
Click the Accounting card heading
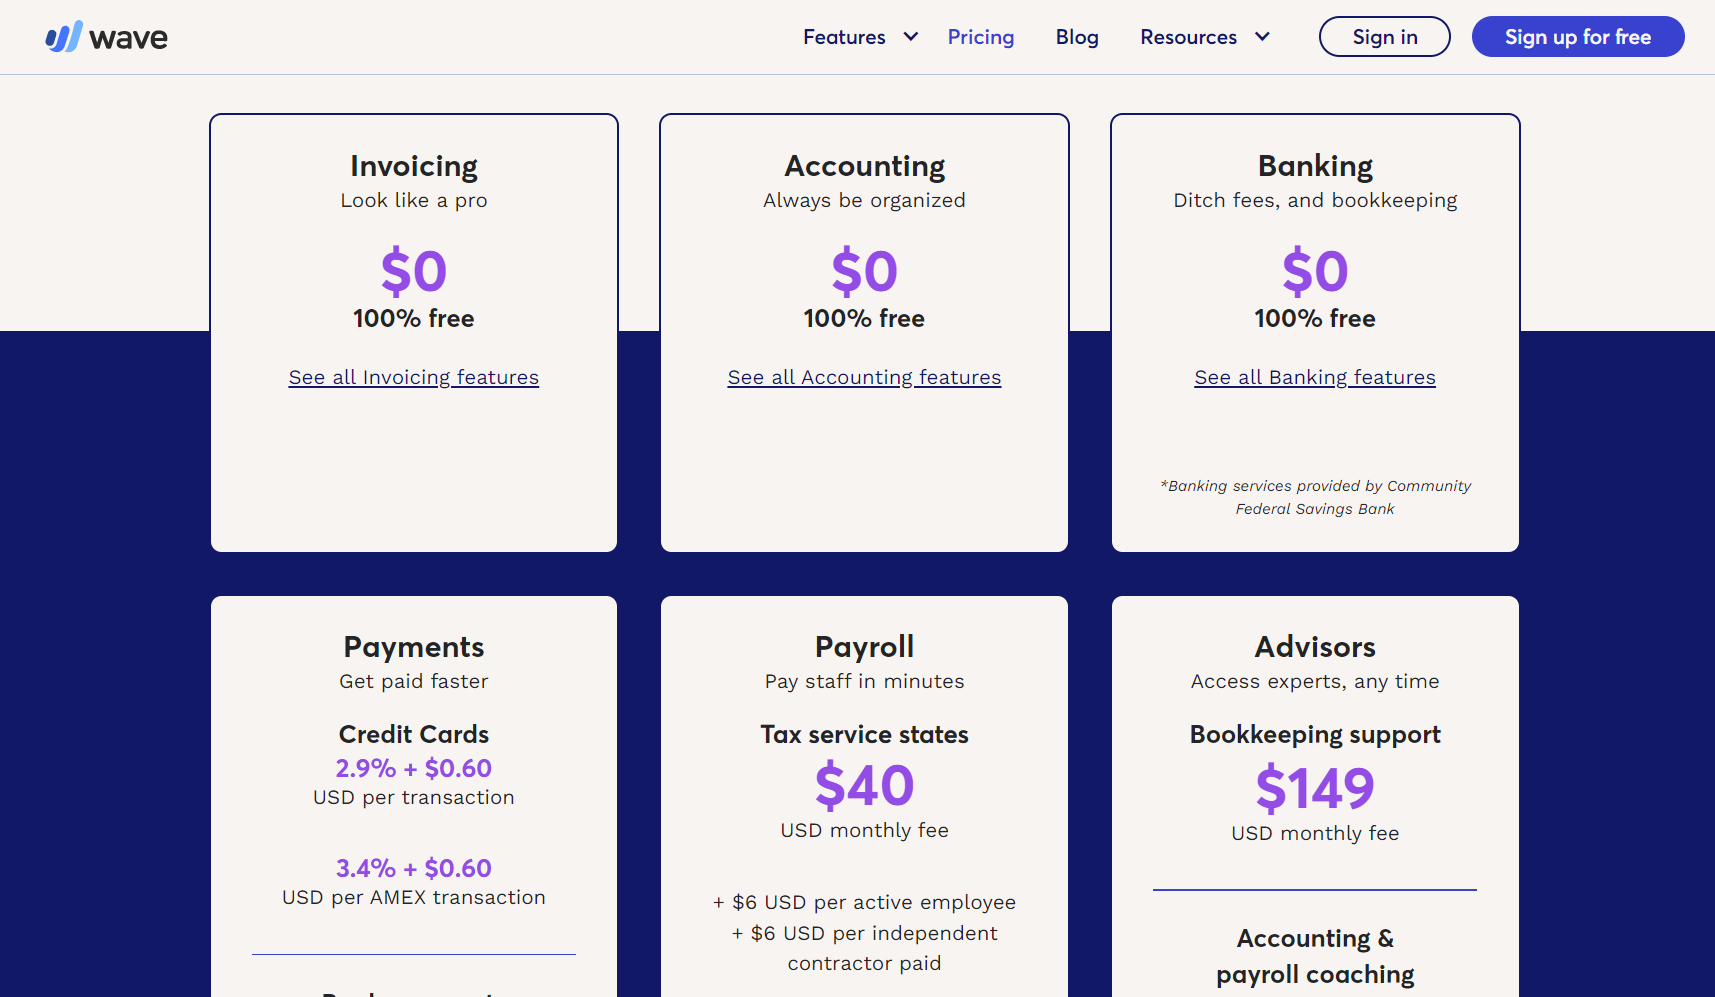click(x=865, y=166)
